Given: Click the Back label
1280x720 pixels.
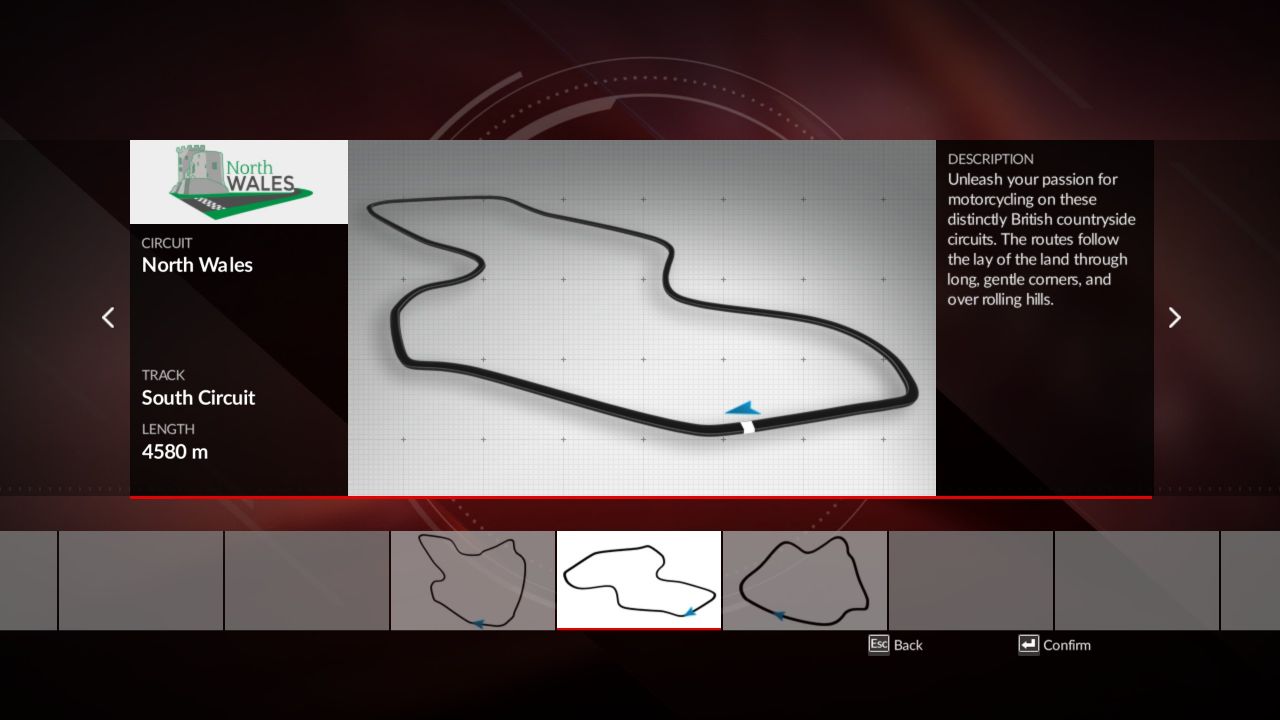Looking at the screenshot, I should tap(908, 645).
